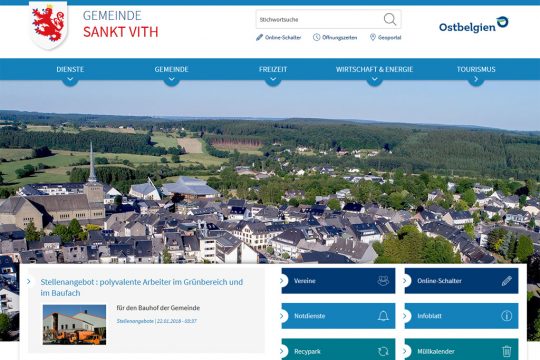Screen dimensions: 540x360
Task: Open the Vereine tile
Action: [338, 281]
